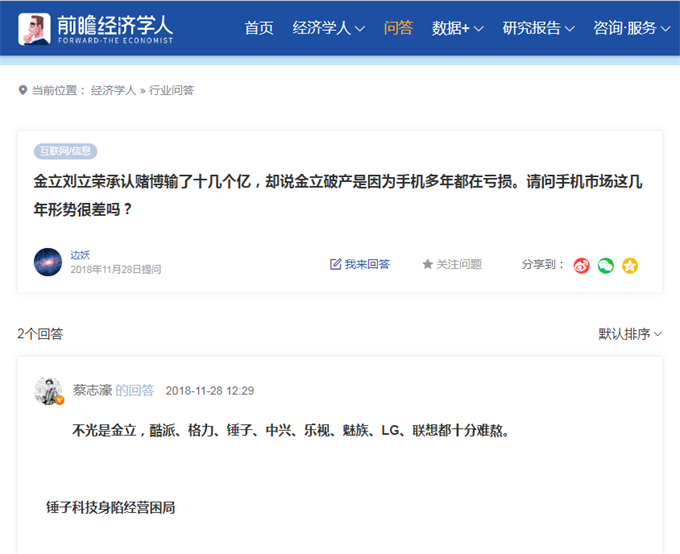The image size is (680, 554).
Task: Share question to WeChat
Action: 606,266
